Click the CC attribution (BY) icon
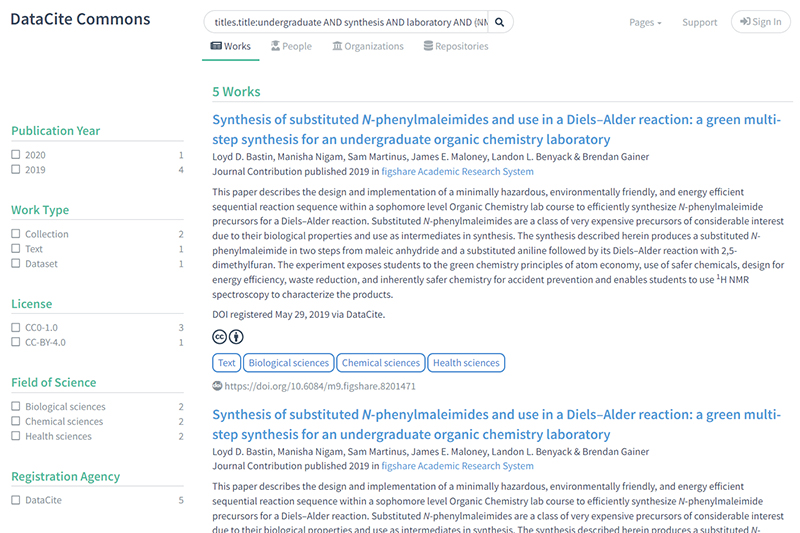The height and width of the screenshot is (533, 800). [236, 337]
